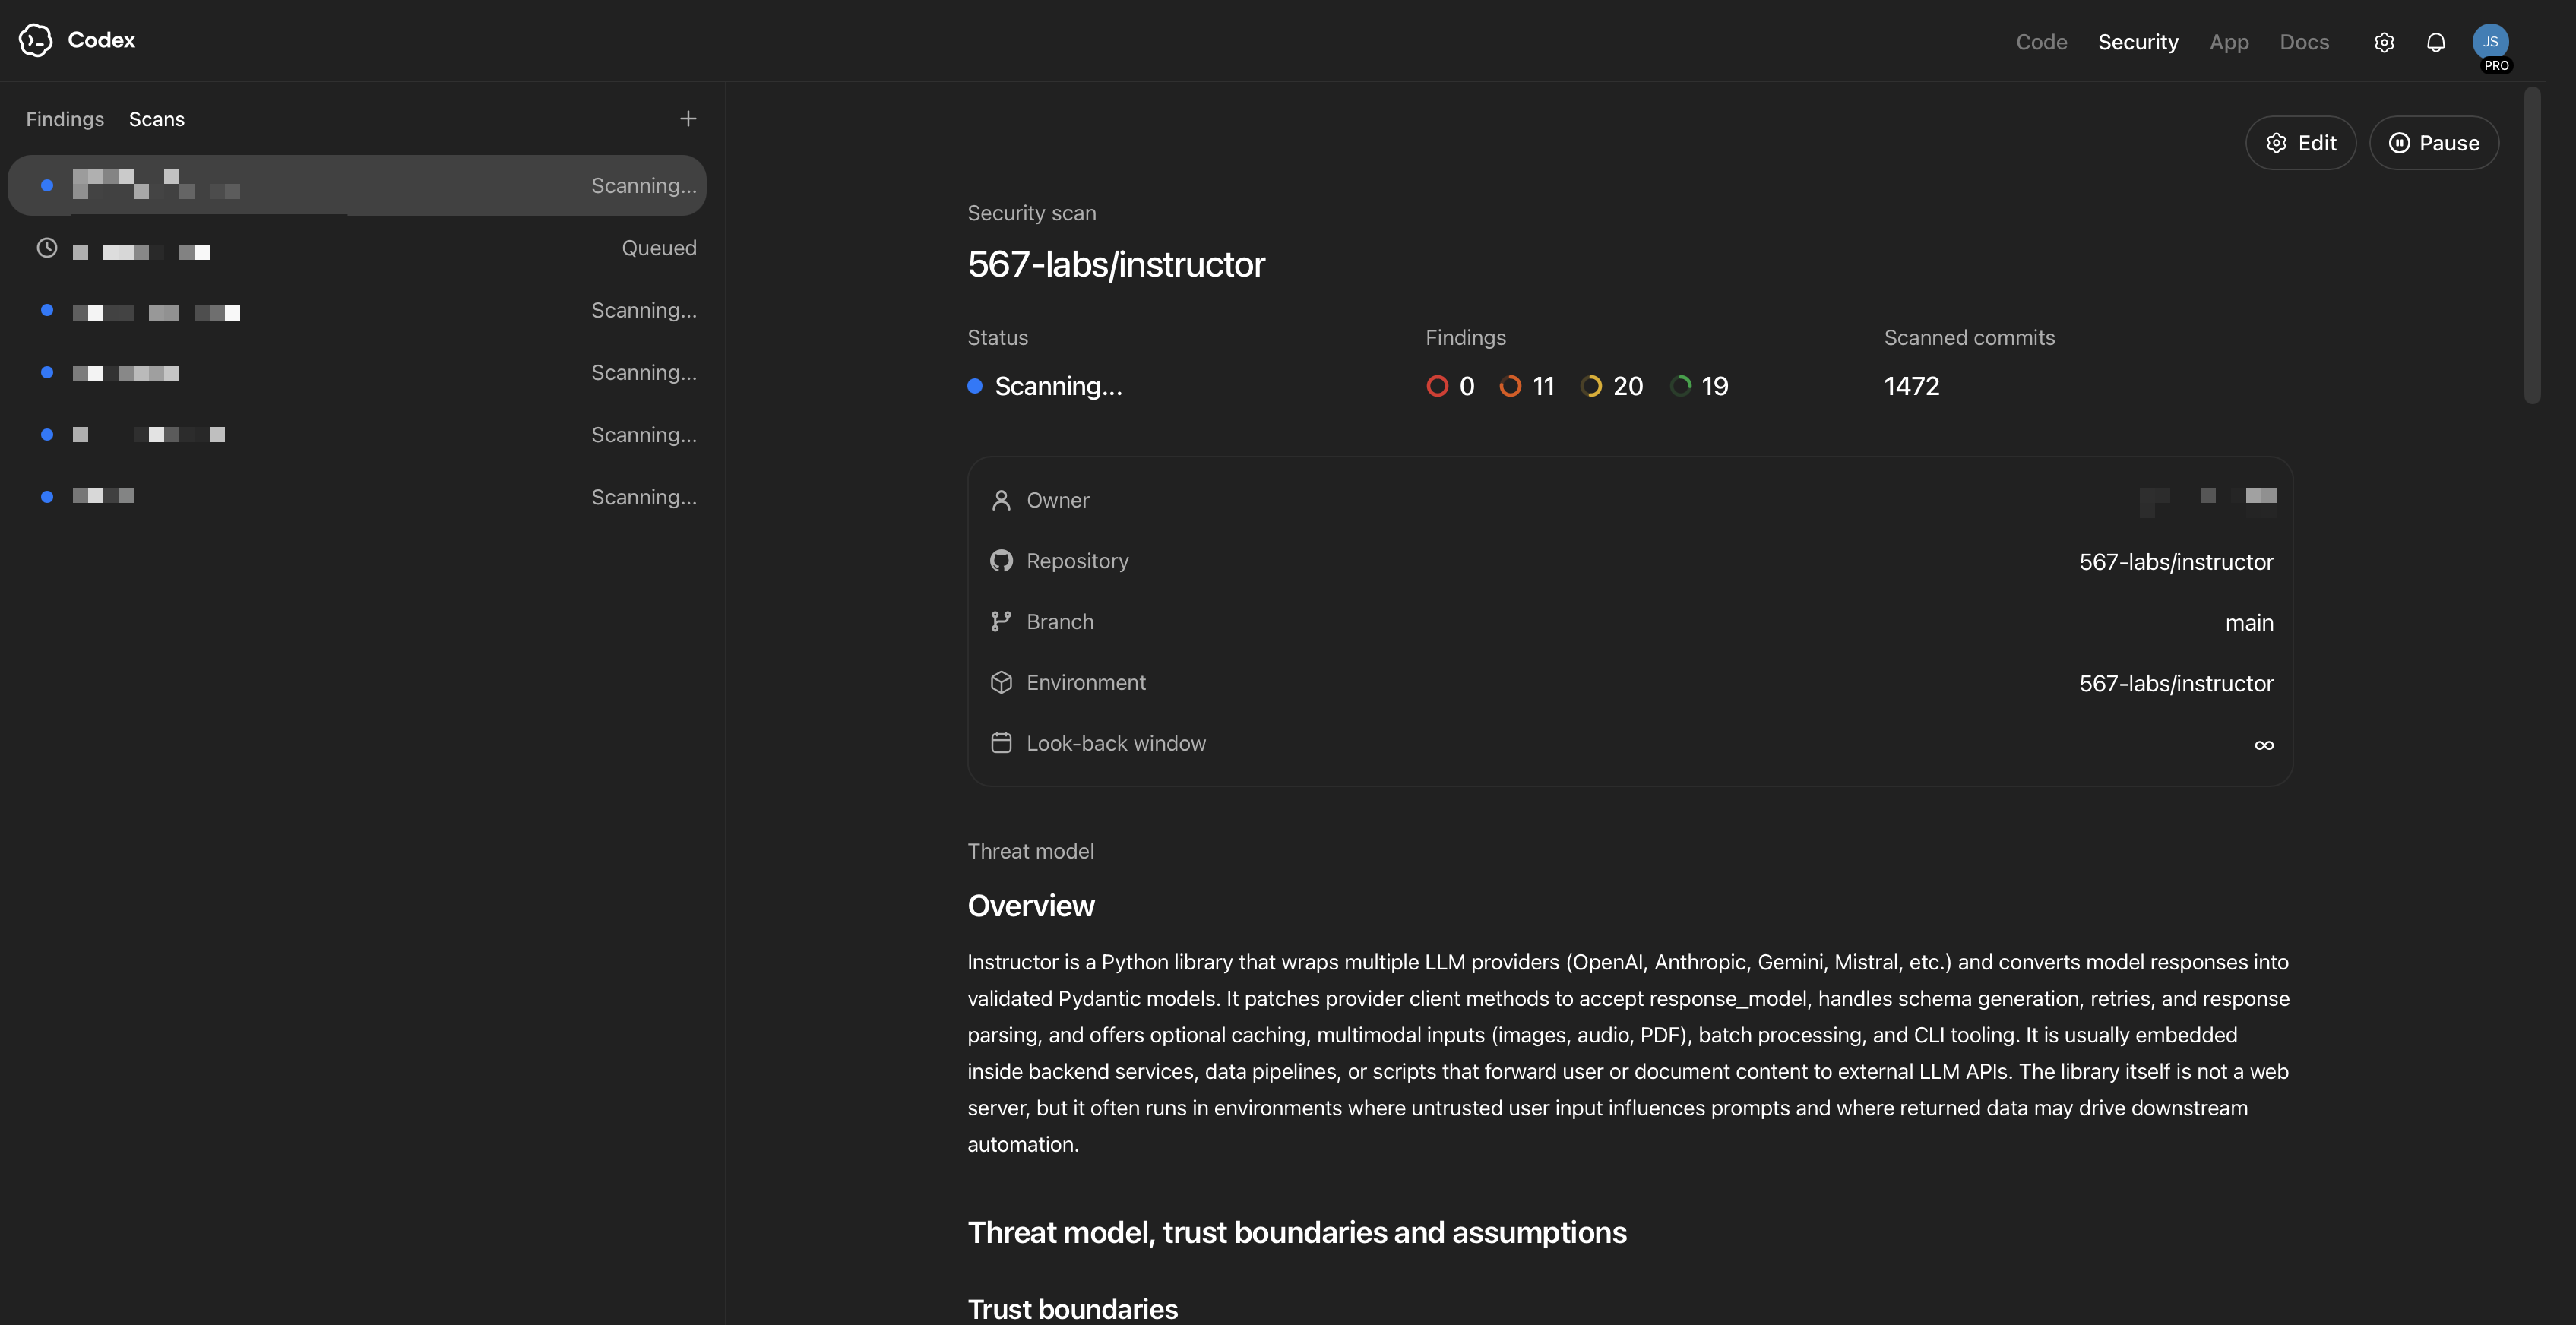The height and width of the screenshot is (1325, 2576).
Task: Switch to the Findings tab
Action: (64, 118)
